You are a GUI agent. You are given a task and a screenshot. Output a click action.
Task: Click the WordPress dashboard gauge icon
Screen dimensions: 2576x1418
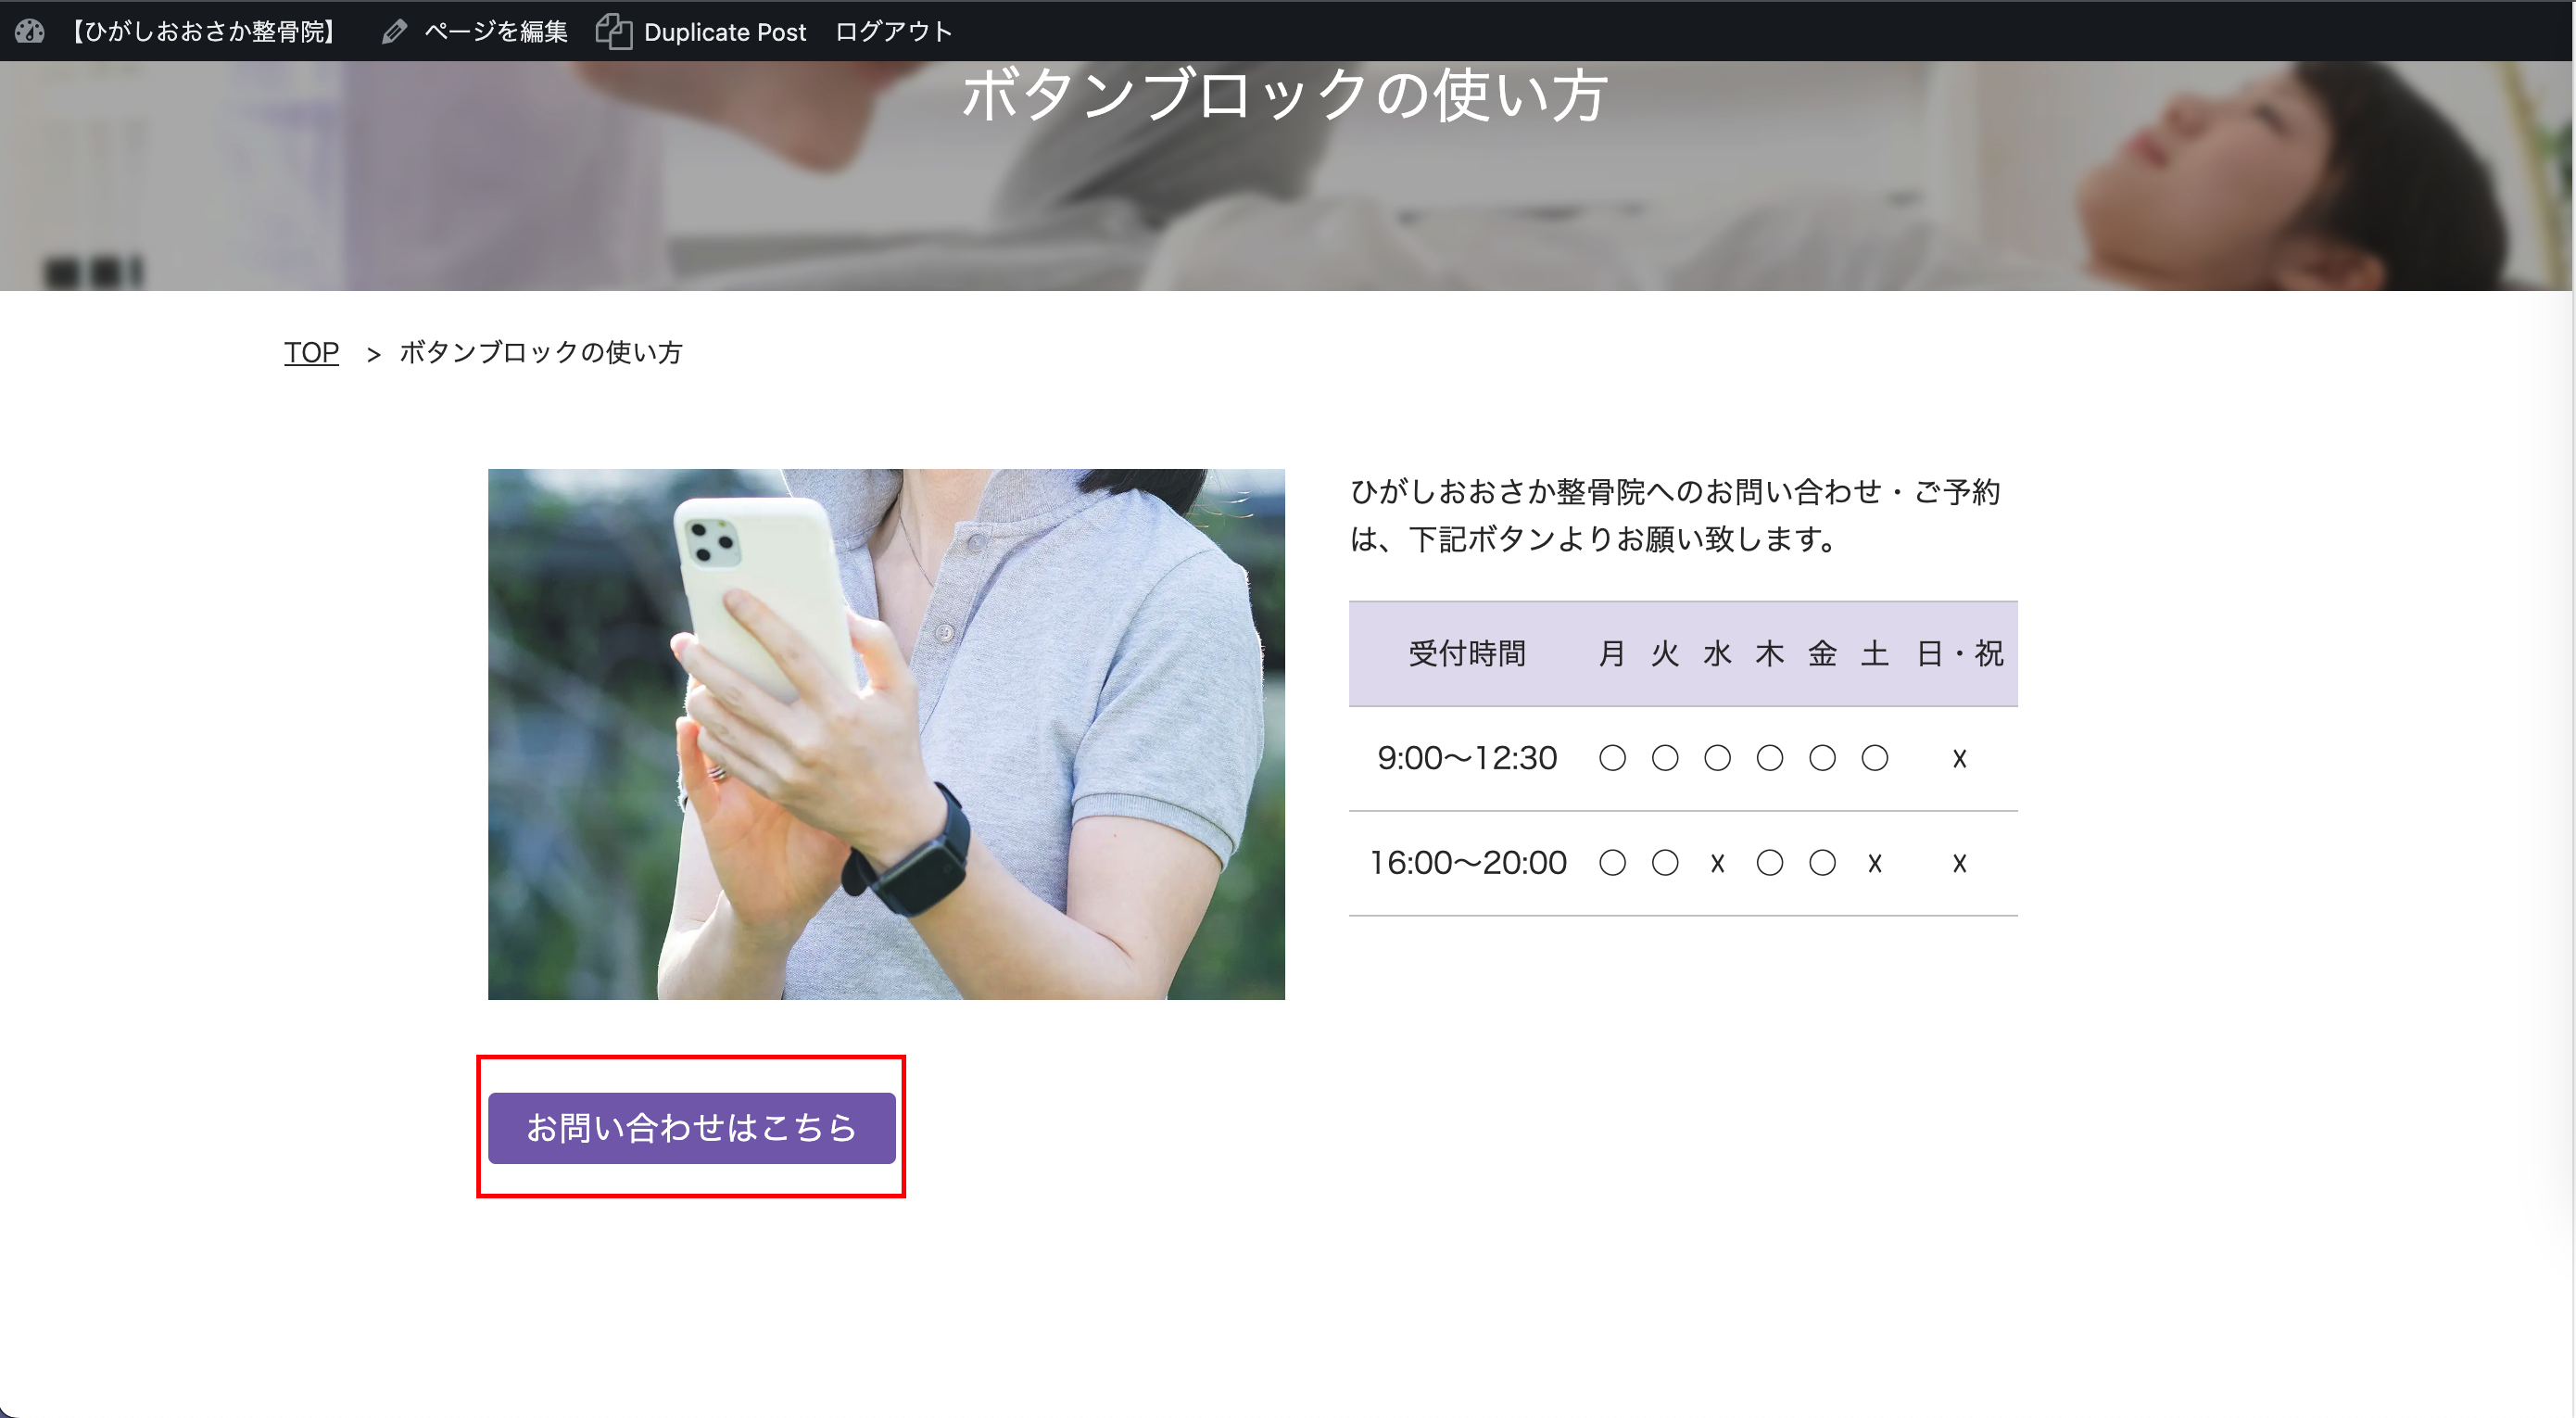(x=30, y=31)
